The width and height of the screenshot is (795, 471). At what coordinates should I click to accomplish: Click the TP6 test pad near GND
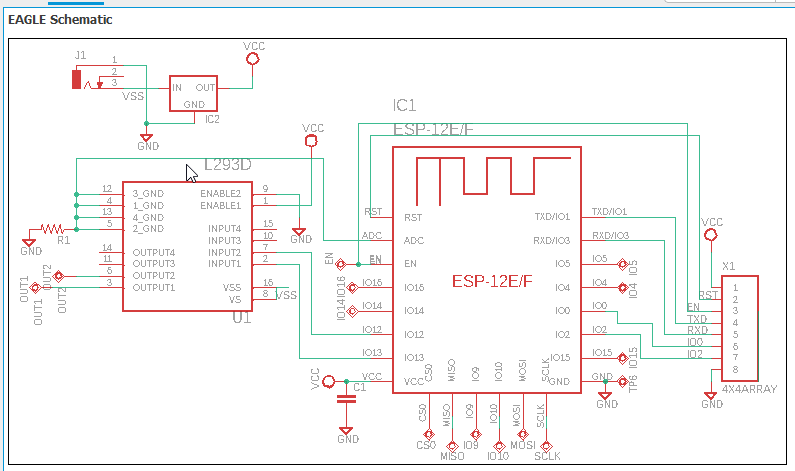622,381
